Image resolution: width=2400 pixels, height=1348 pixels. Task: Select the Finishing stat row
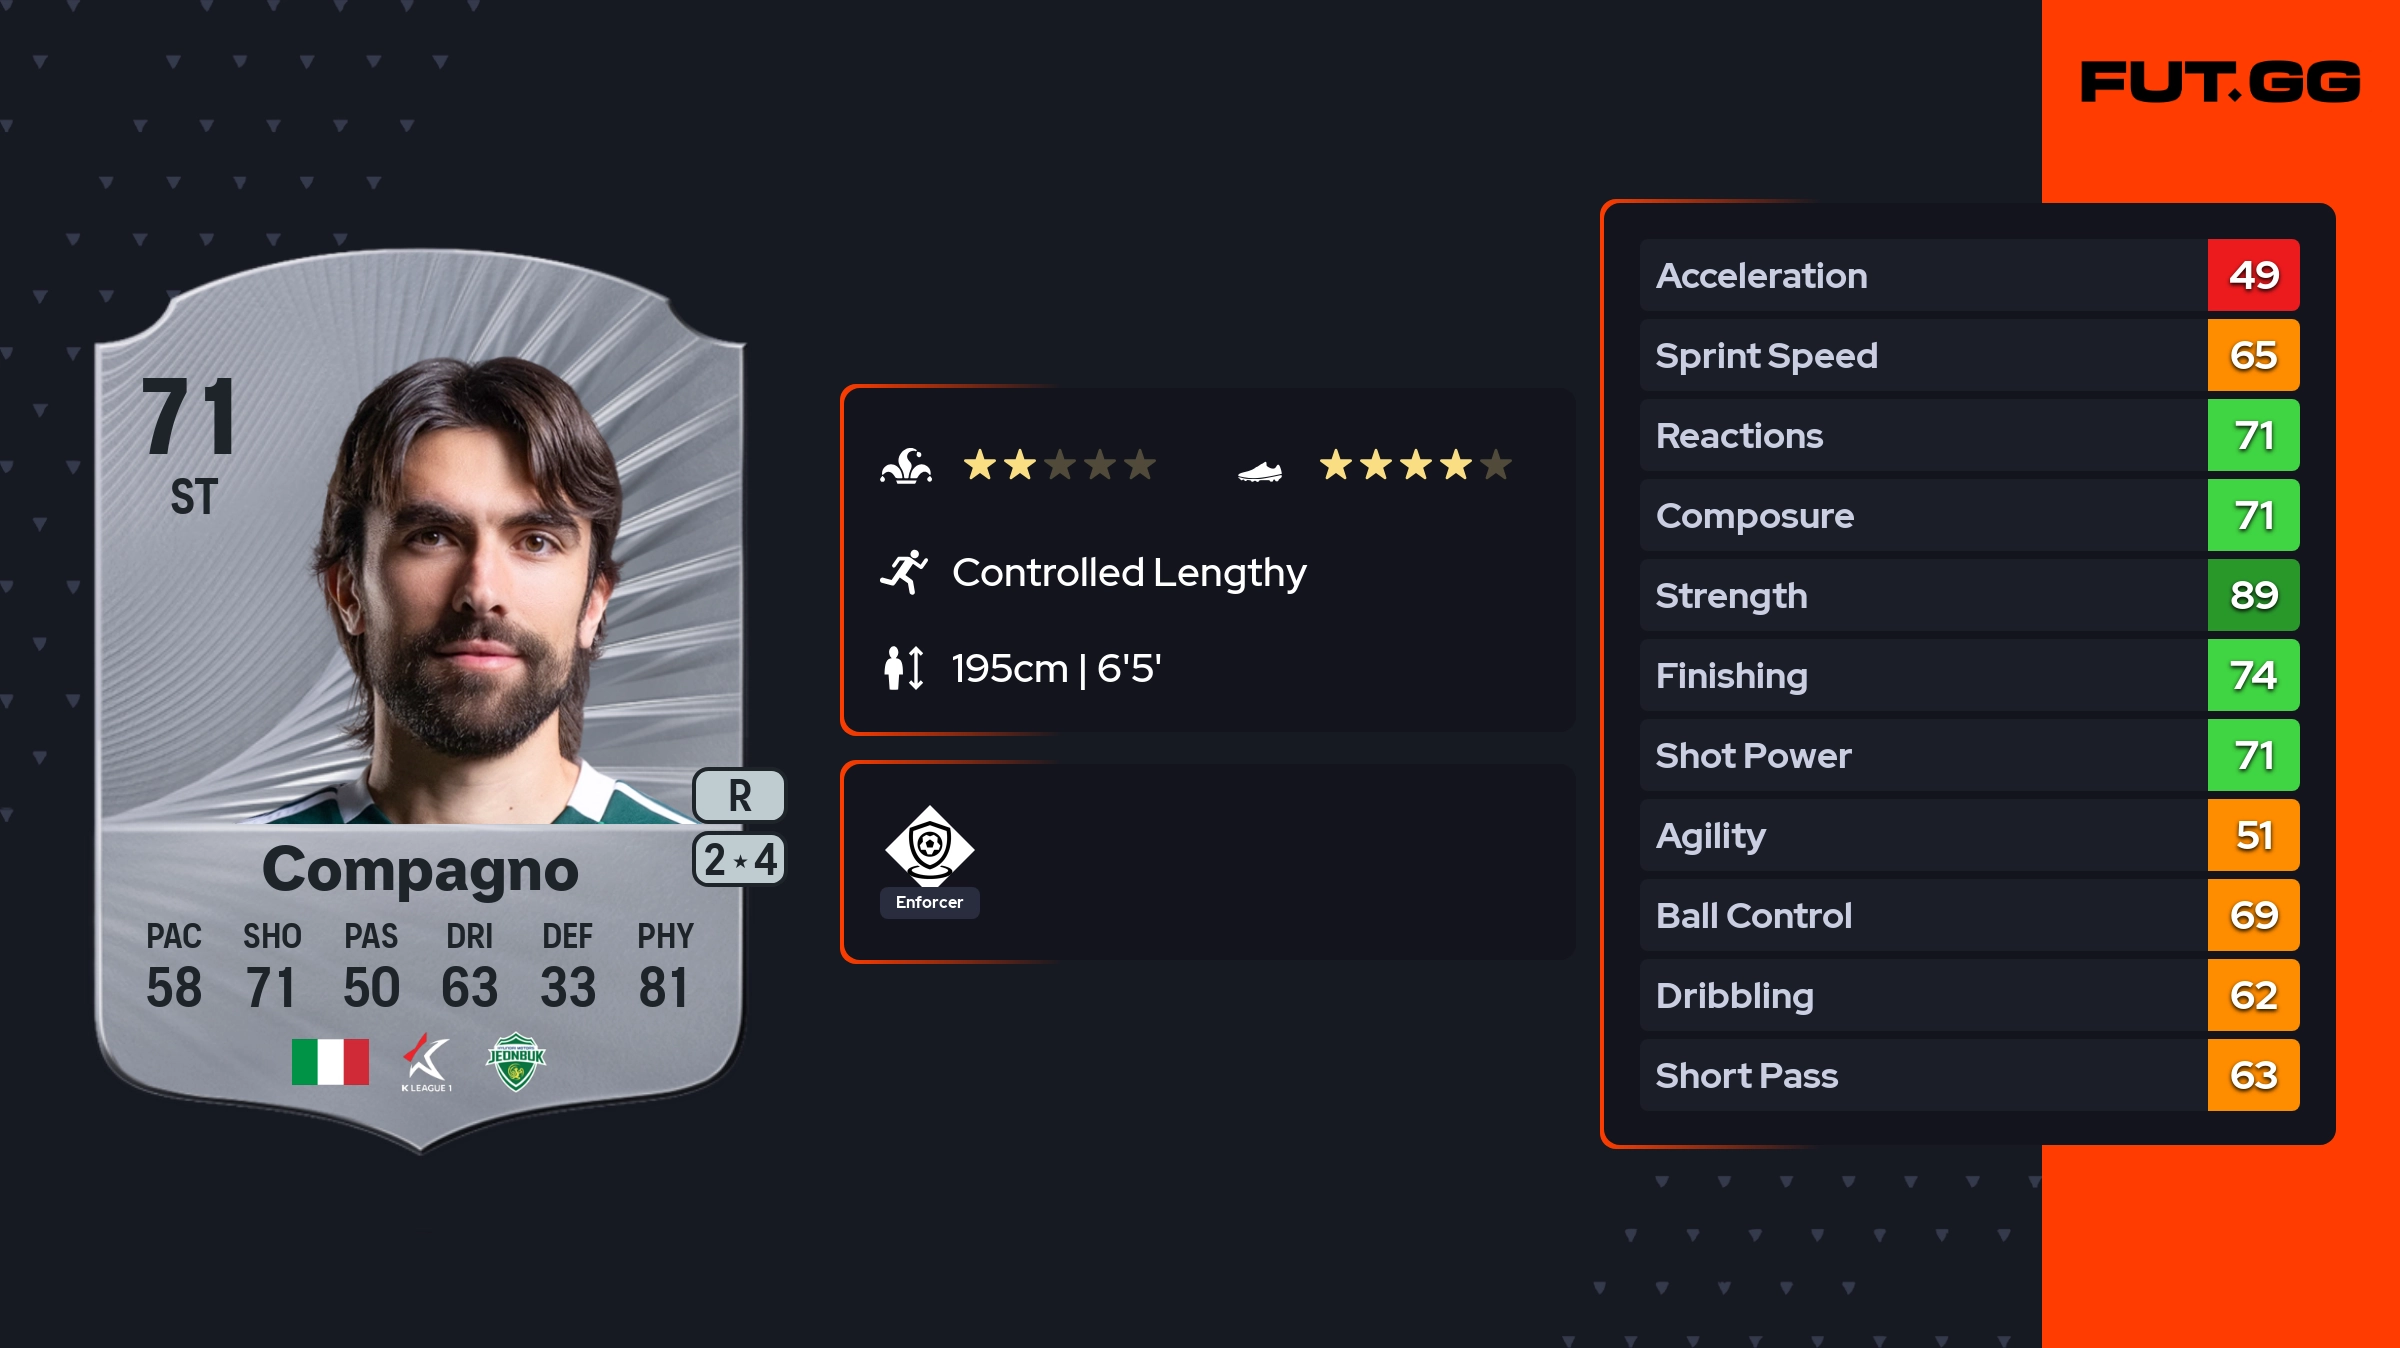[1920, 676]
